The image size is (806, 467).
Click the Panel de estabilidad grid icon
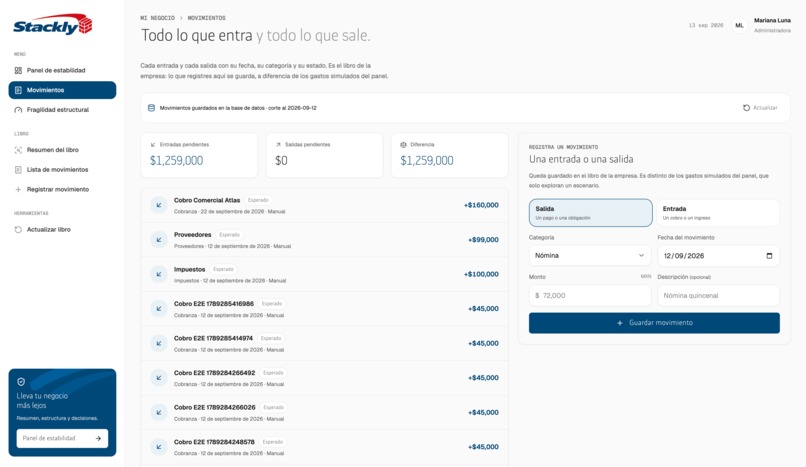18,70
